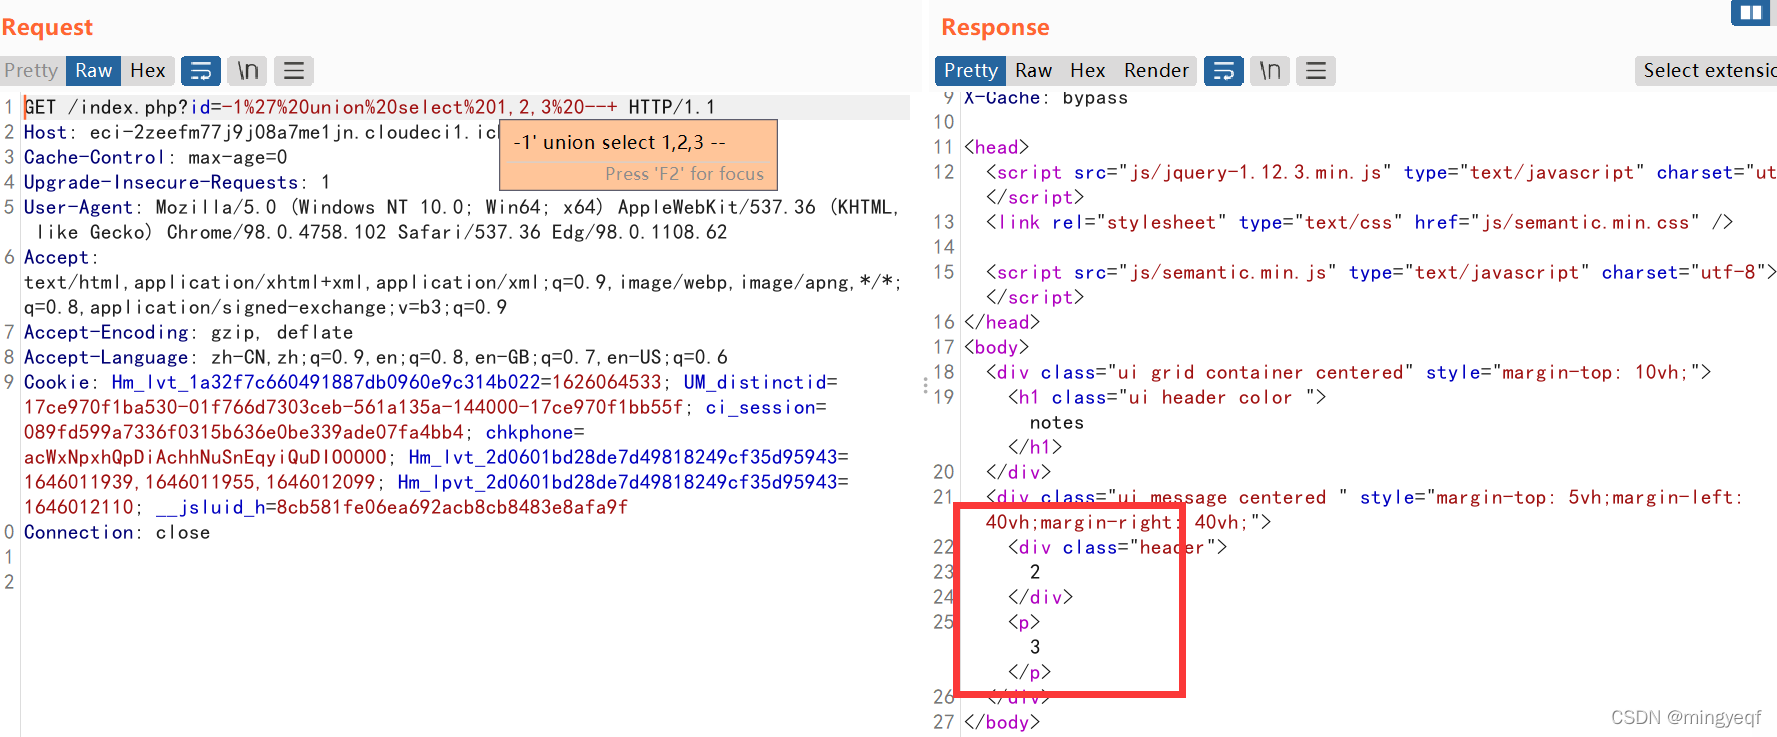Switch Response view to Raw tab
Screen dimensions: 1777x737
[1034, 71]
